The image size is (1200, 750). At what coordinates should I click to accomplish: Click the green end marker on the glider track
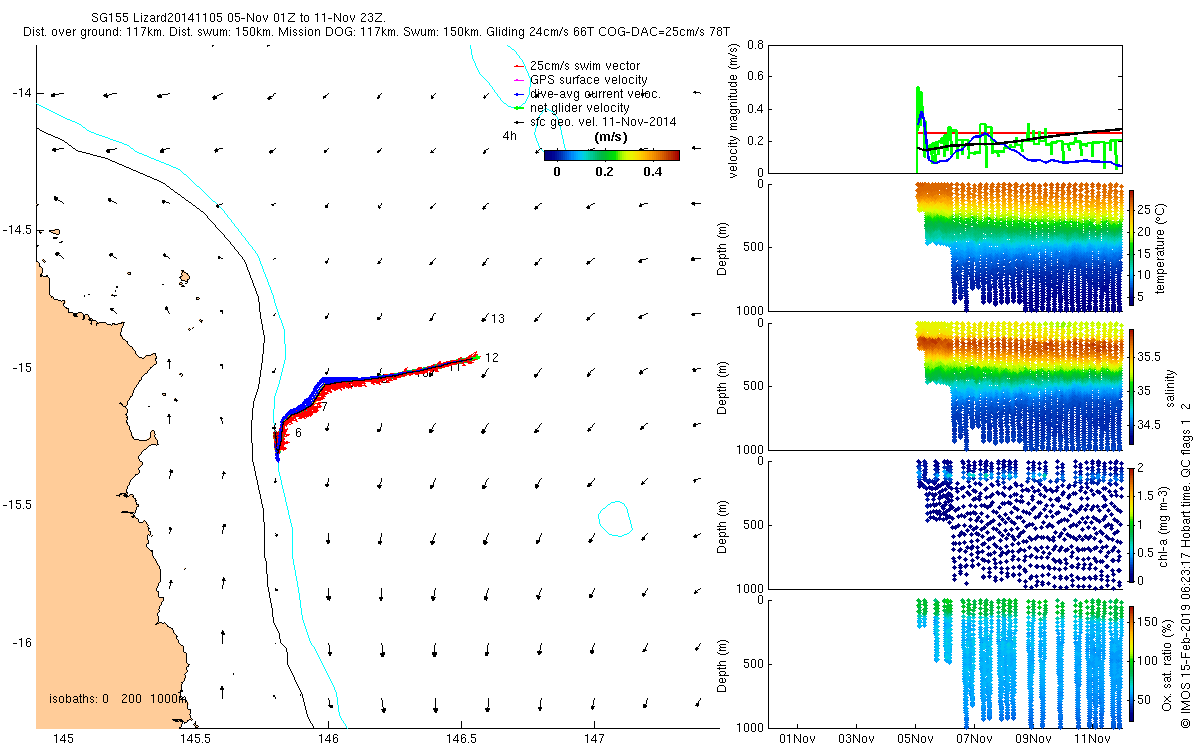click(476, 356)
